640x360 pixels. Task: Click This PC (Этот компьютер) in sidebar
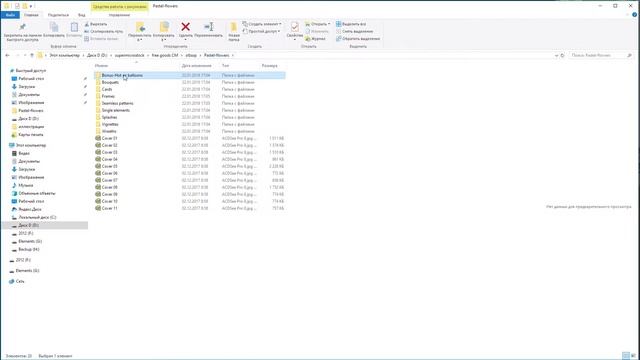31,145
